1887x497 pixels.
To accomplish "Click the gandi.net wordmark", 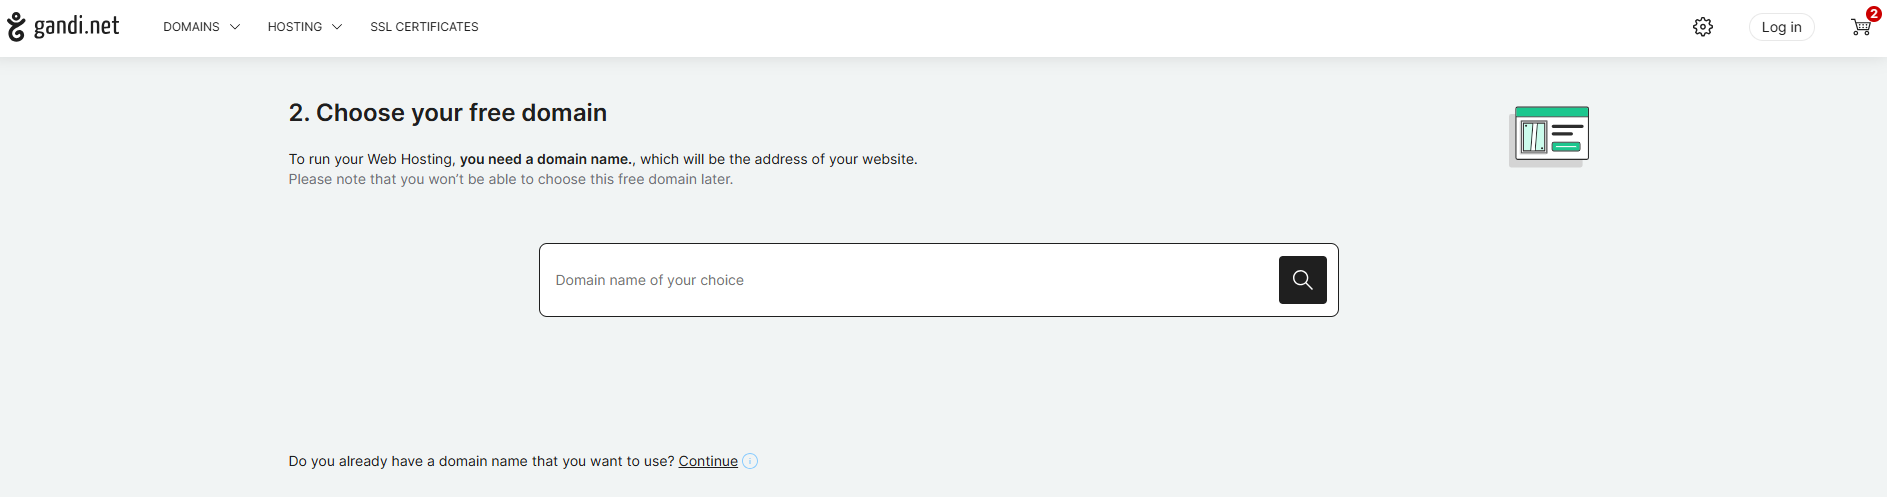I will pos(76,26).
